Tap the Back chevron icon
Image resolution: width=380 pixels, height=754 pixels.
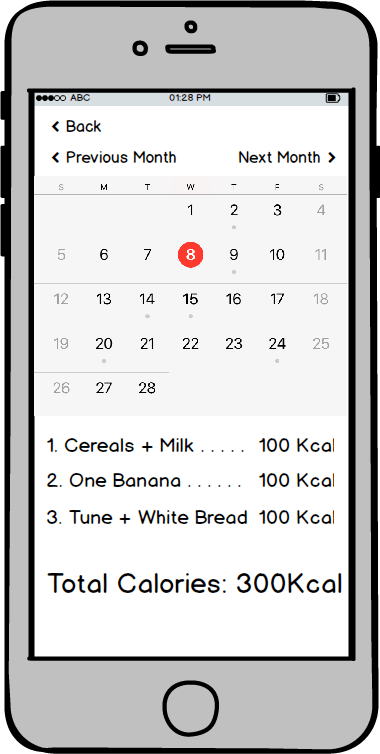coord(56,127)
